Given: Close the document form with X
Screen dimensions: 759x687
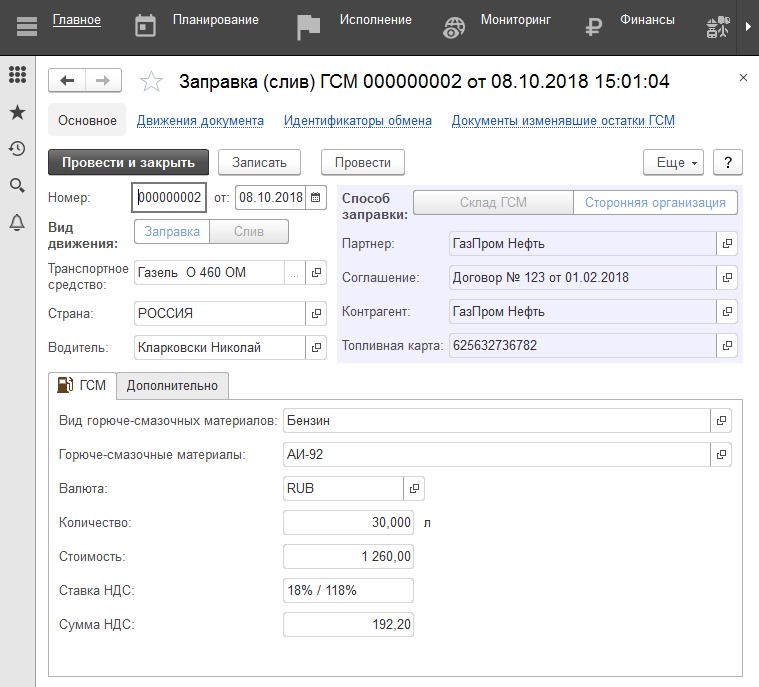Looking at the screenshot, I should click(744, 77).
